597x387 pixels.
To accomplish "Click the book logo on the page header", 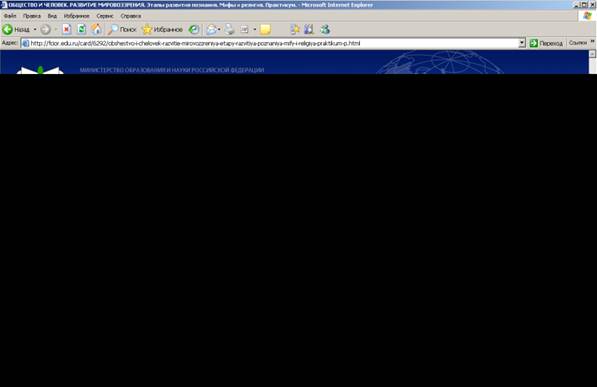I will [40, 70].
